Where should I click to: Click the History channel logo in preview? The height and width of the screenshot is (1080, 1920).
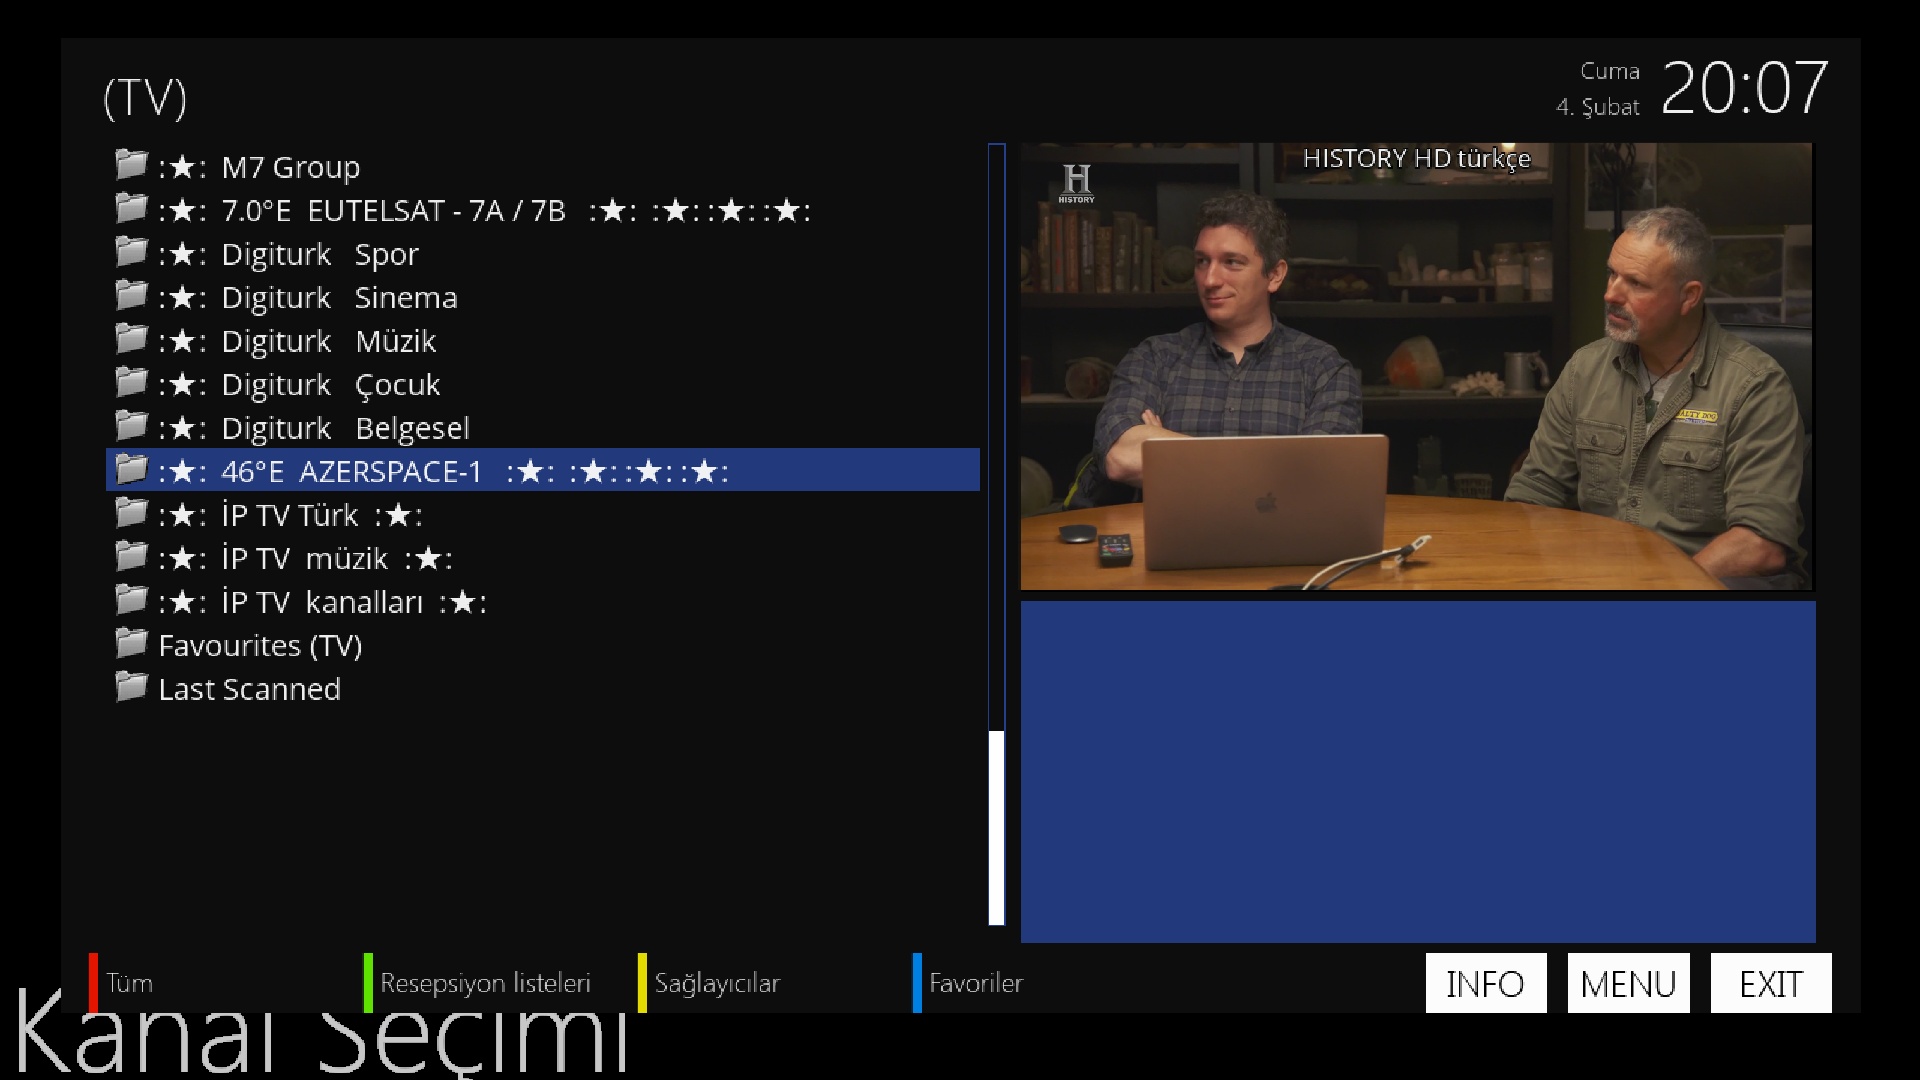(1077, 183)
